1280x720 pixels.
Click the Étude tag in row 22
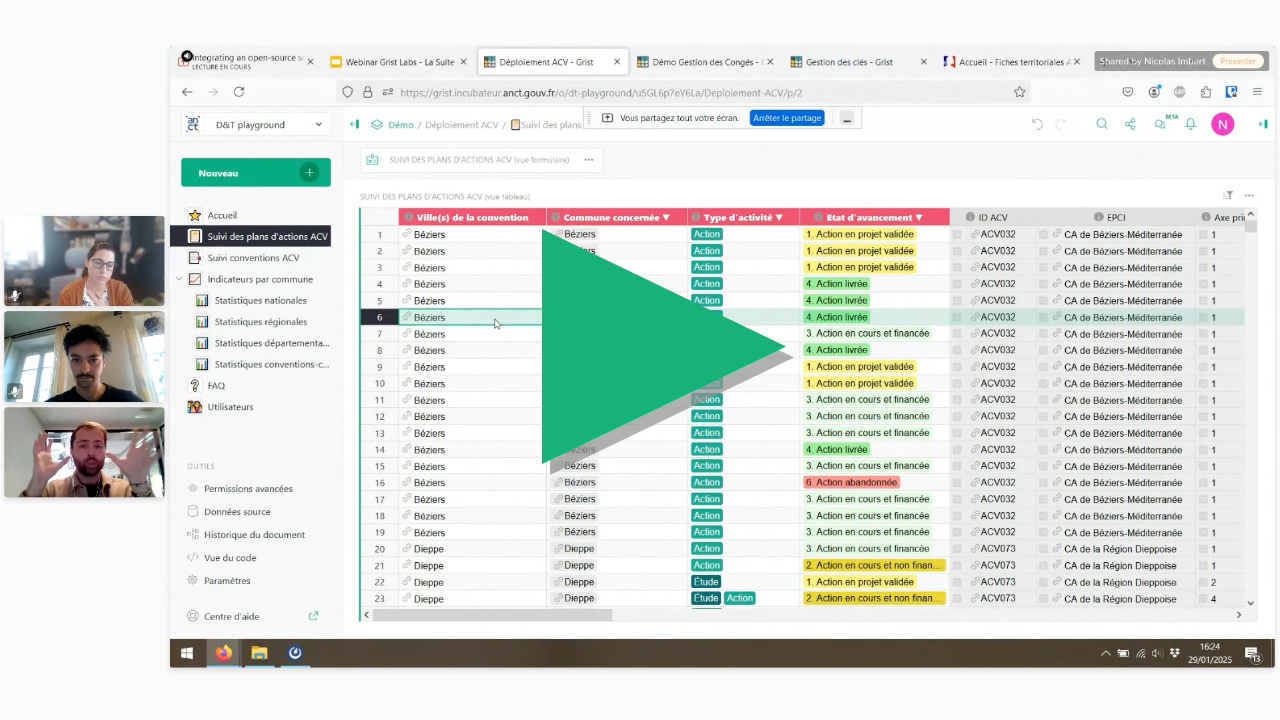[706, 582]
